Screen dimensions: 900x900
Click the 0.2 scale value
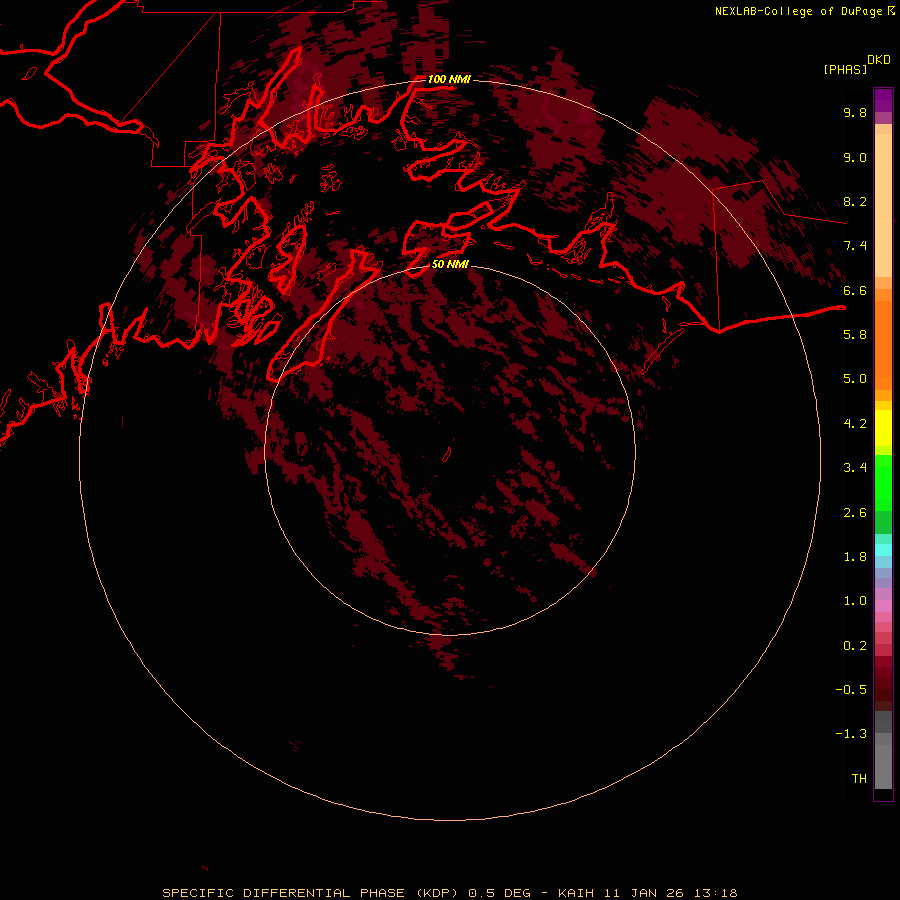tap(855, 646)
